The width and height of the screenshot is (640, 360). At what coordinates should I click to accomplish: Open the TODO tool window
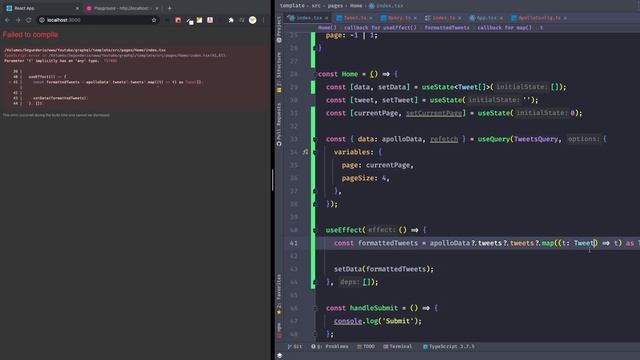tap(366, 347)
